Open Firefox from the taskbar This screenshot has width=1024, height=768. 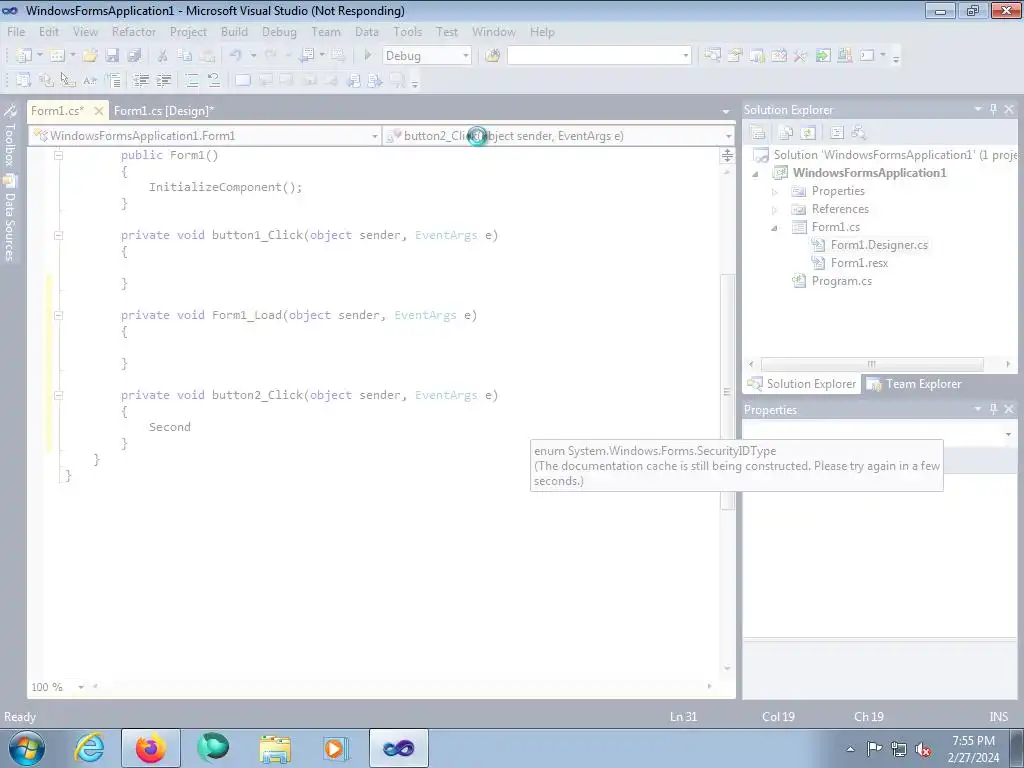click(151, 748)
